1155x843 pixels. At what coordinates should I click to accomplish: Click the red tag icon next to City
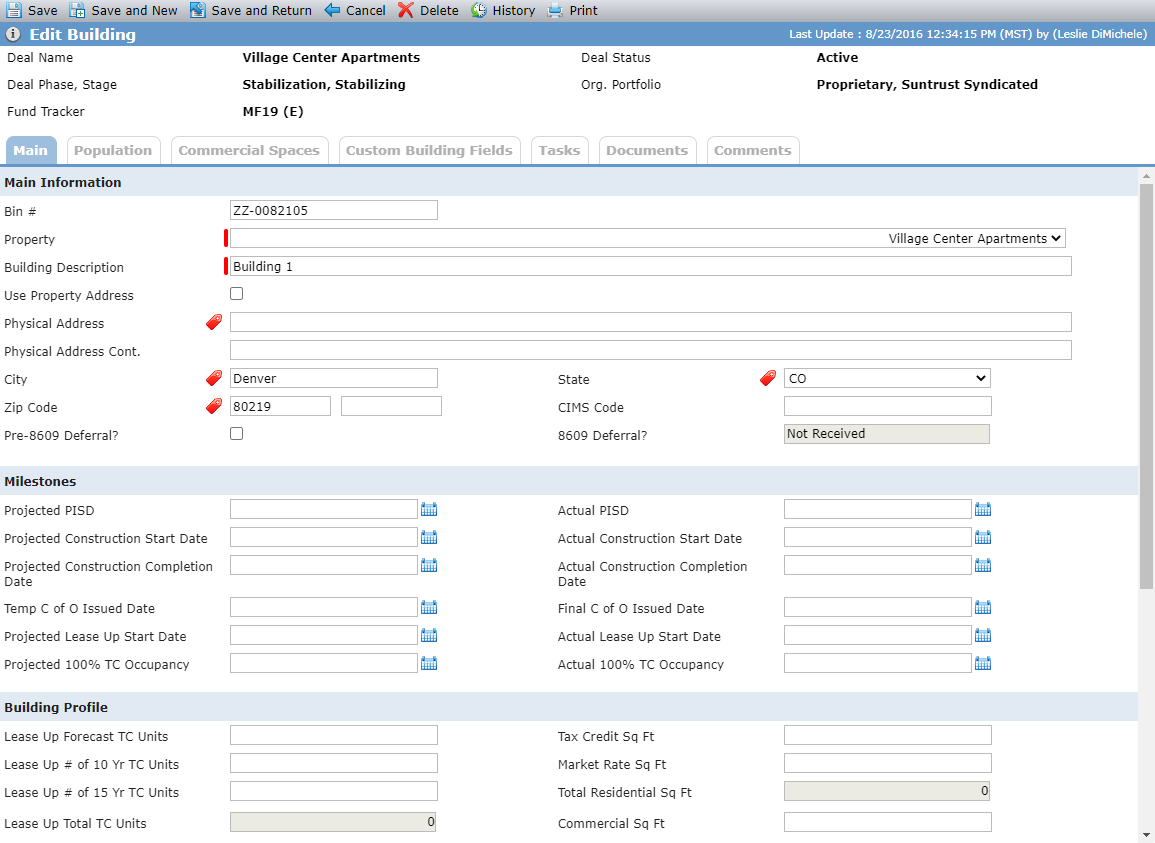[214, 378]
